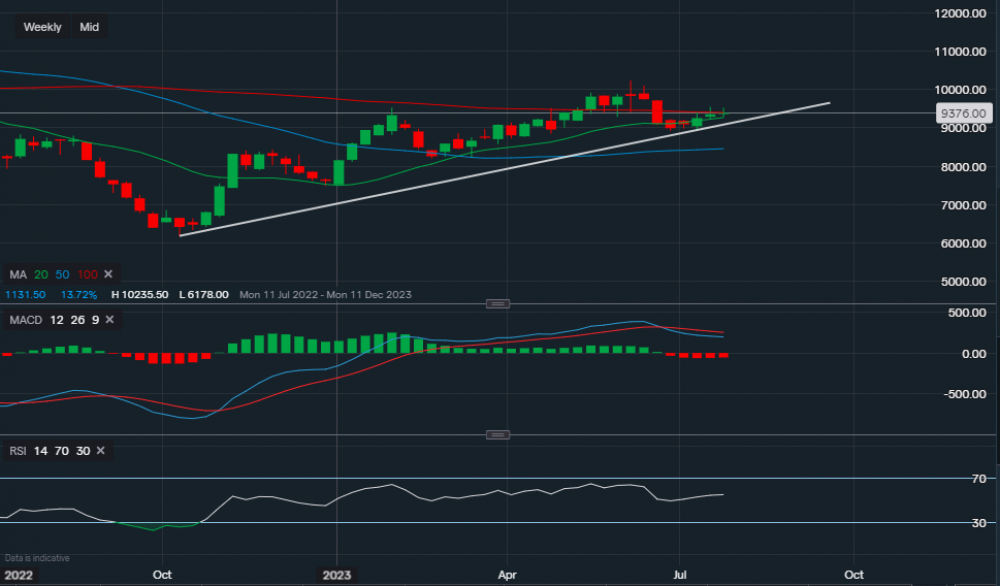Toggle the green 20-period moving average setting
The image size is (1000, 586).
click(40, 273)
